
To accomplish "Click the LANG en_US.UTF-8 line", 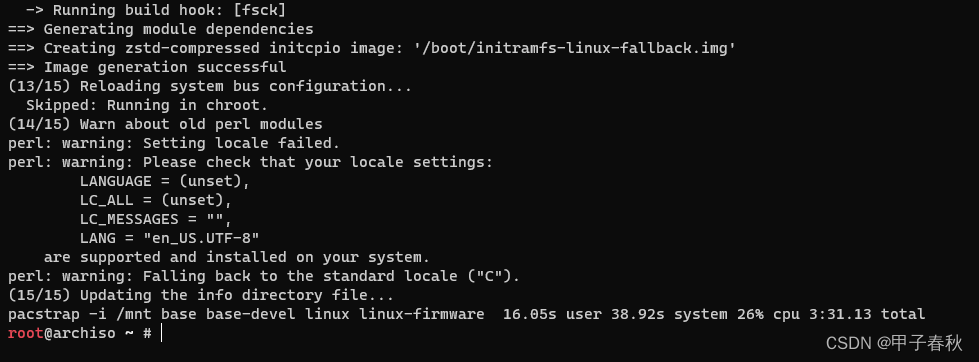I will coord(170,238).
